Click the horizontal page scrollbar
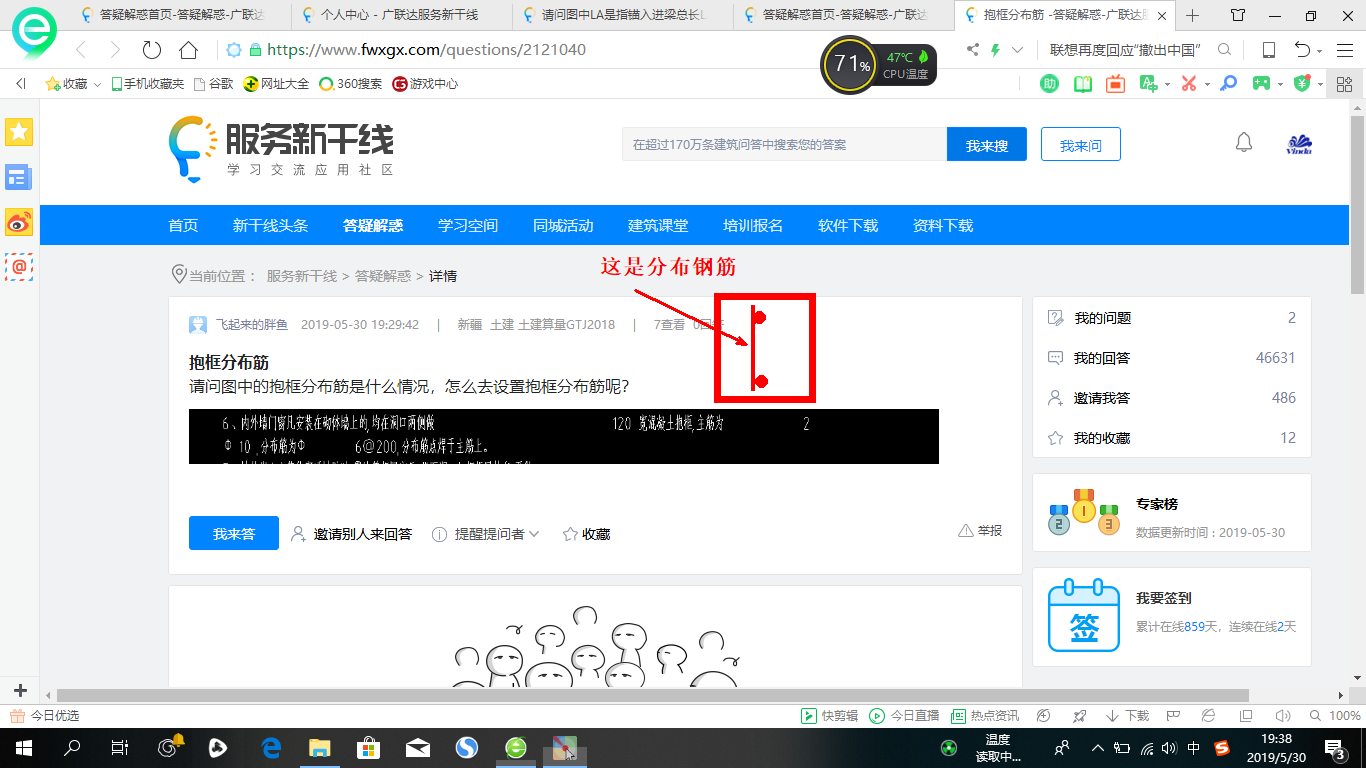Image resolution: width=1366 pixels, height=768 pixels. [653, 695]
